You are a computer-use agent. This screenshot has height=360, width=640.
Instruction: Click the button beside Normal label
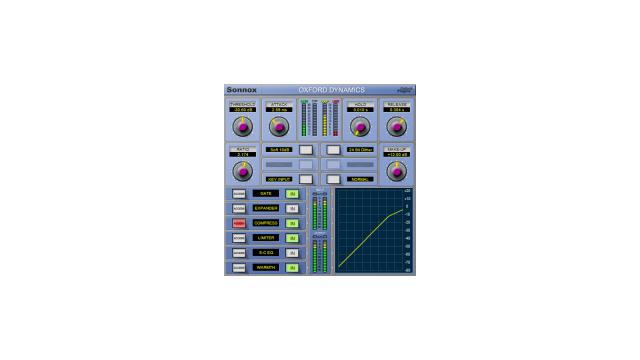[333, 179]
